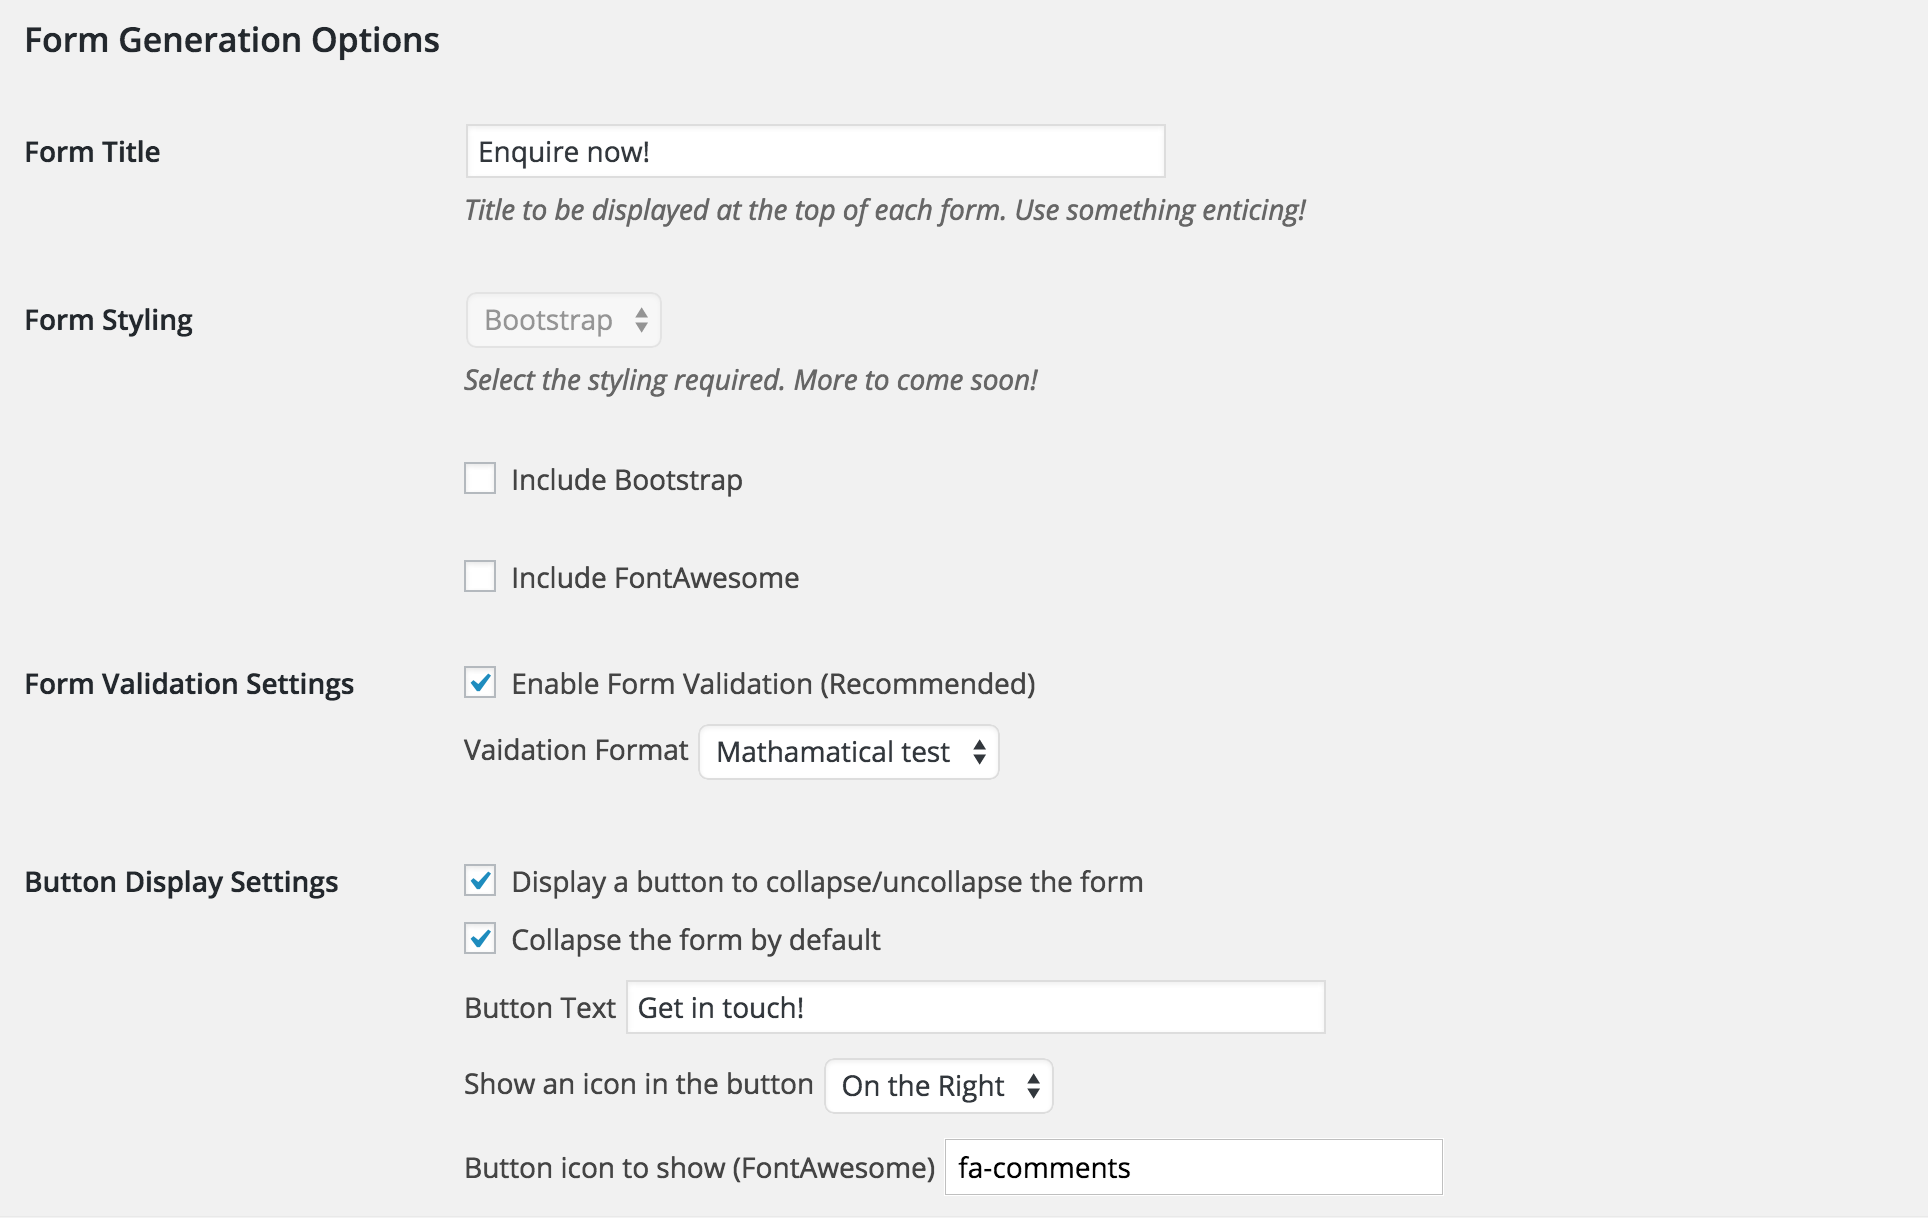Toggle Display a button to collapse/uncollapse checkbox
Screen dimensions: 1928x1218
[x=480, y=881]
